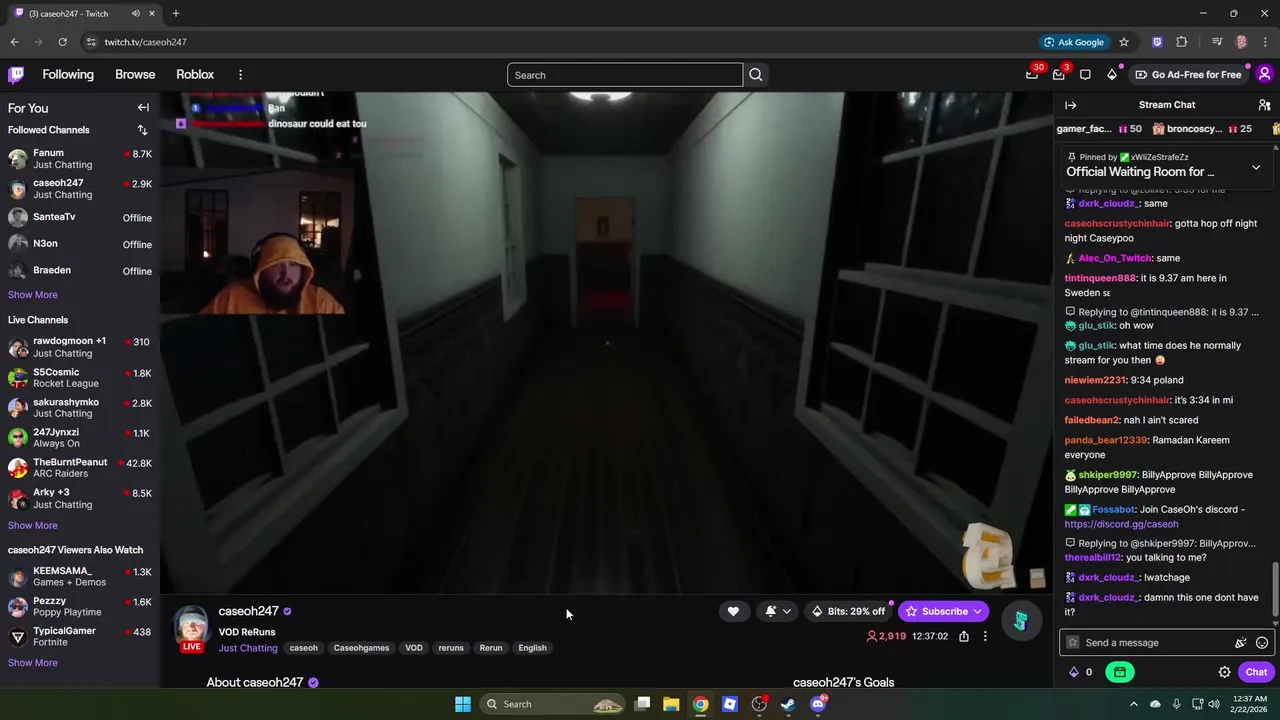The height and width of the screenshot is (720, 1280).
Task: Click the heart follow button under stream
Action: tap(733, 611)
